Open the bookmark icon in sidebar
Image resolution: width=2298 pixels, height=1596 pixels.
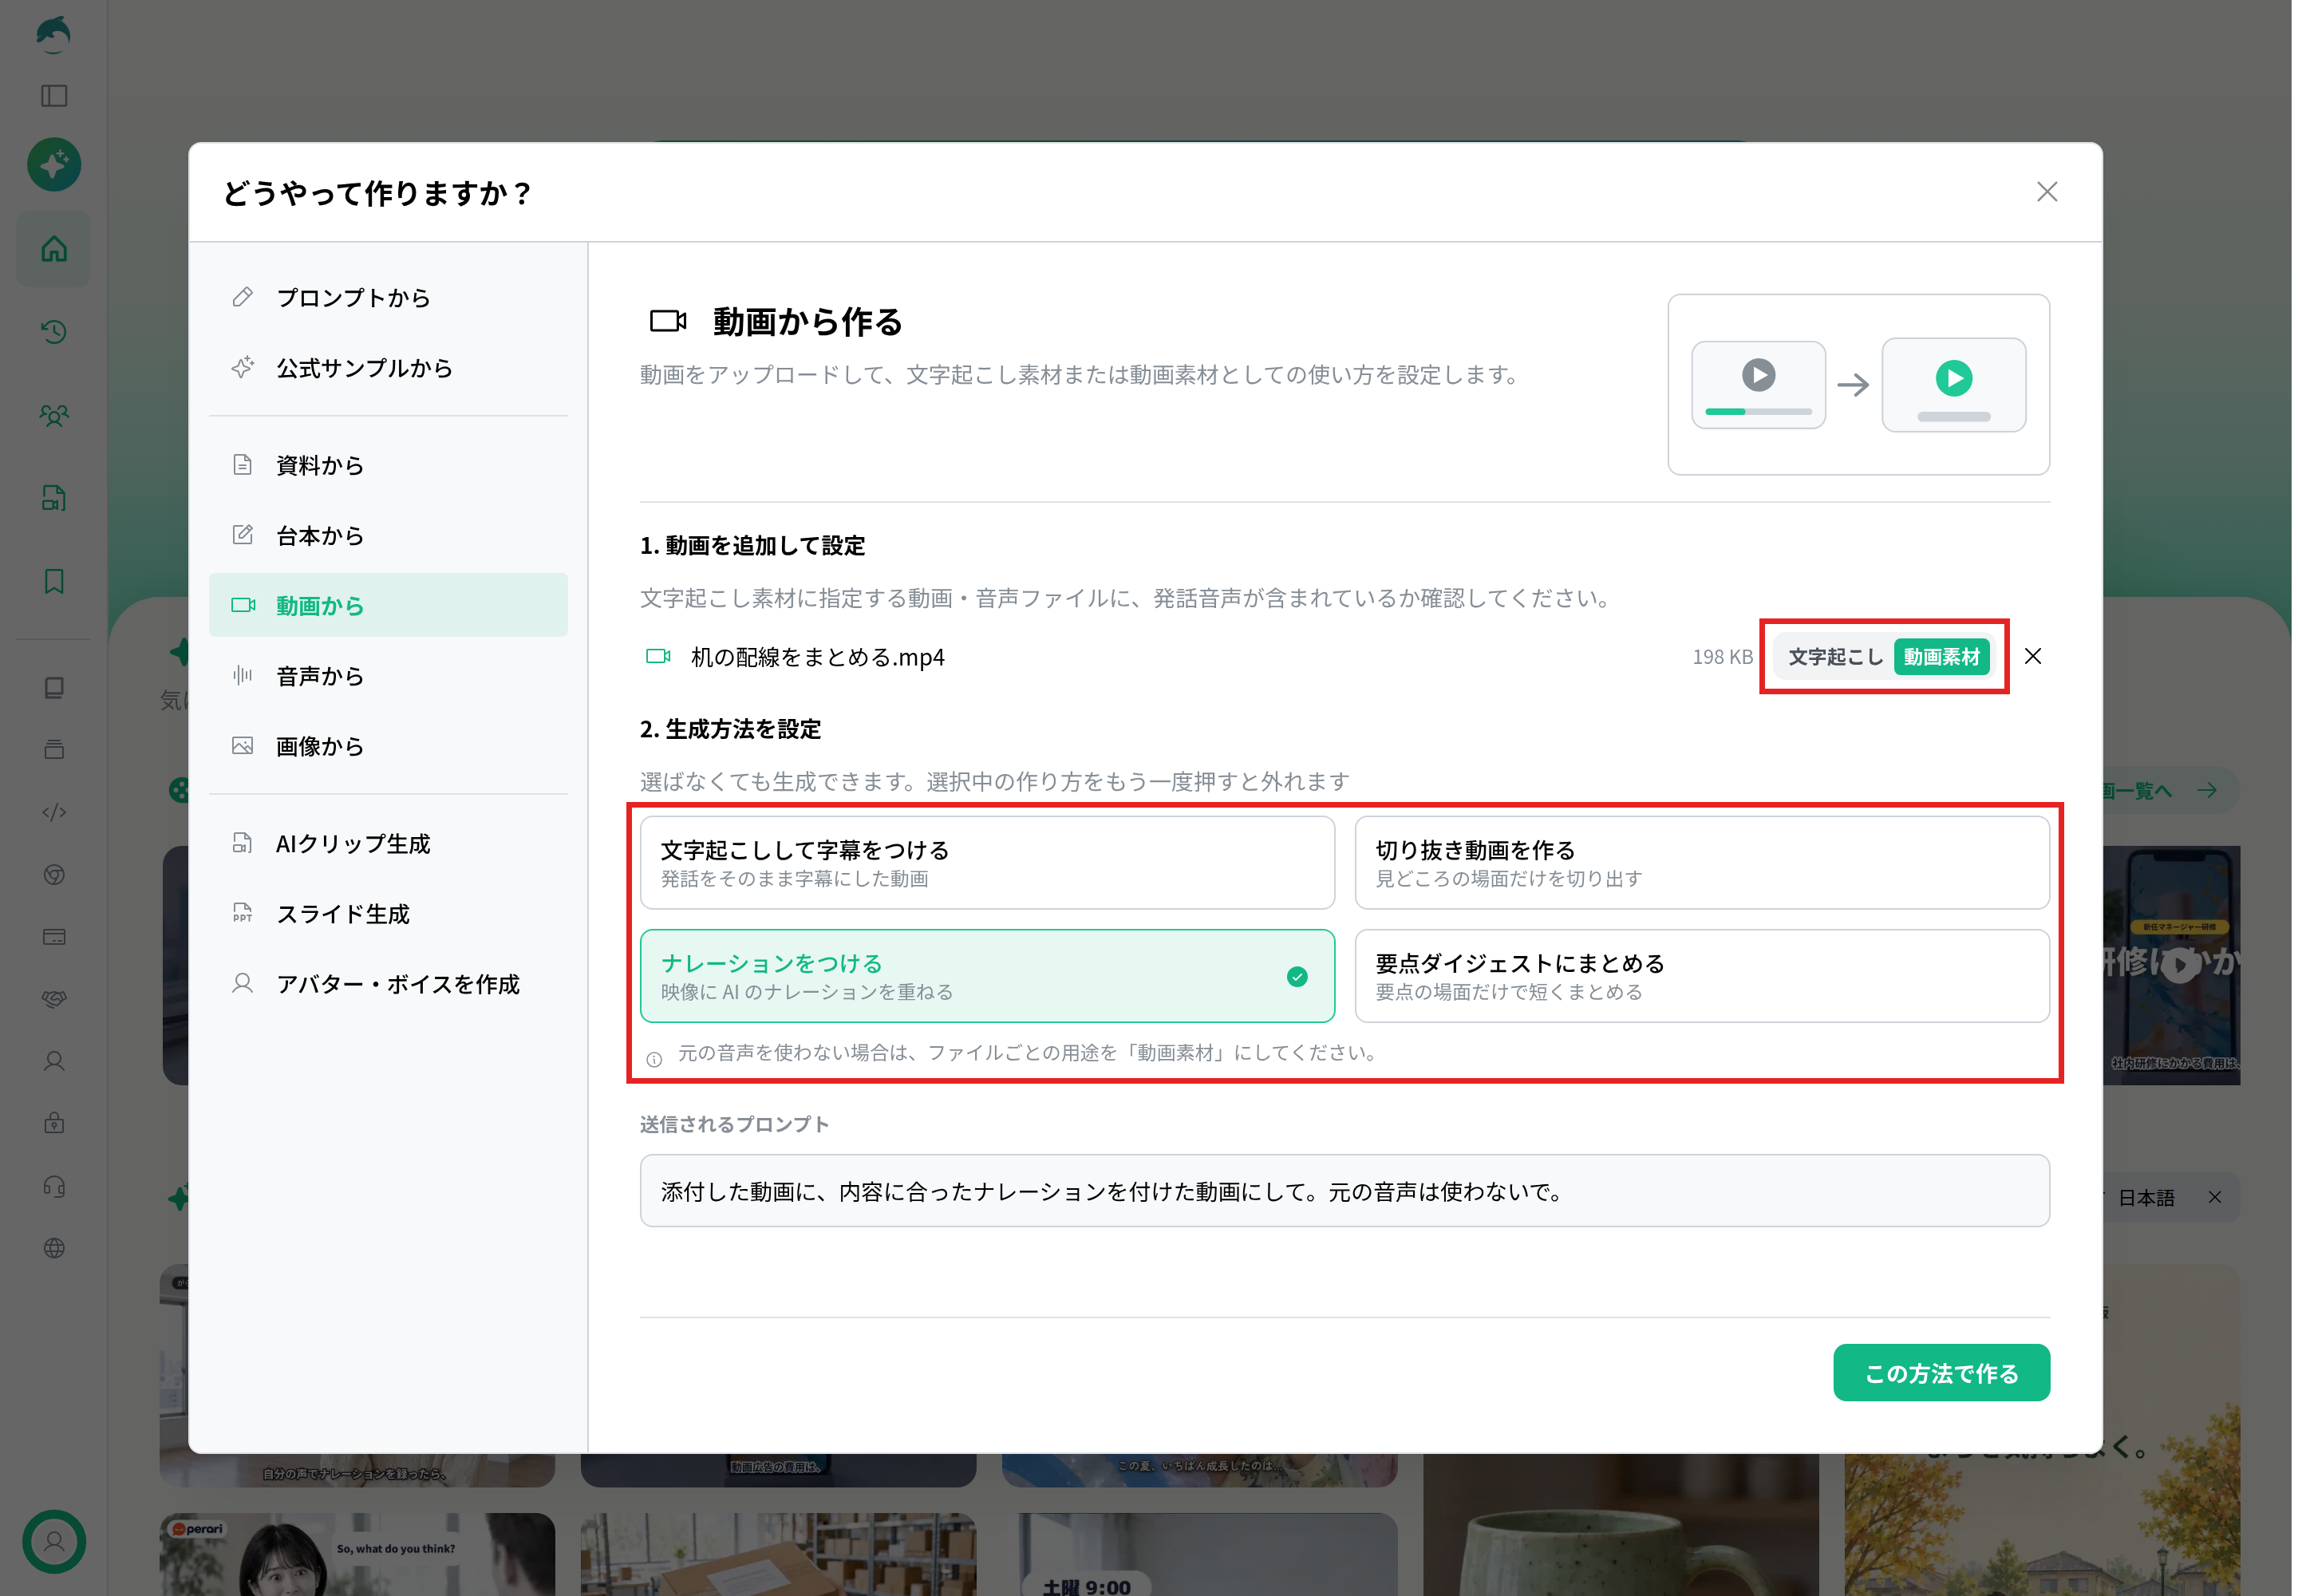click(54, 581)
